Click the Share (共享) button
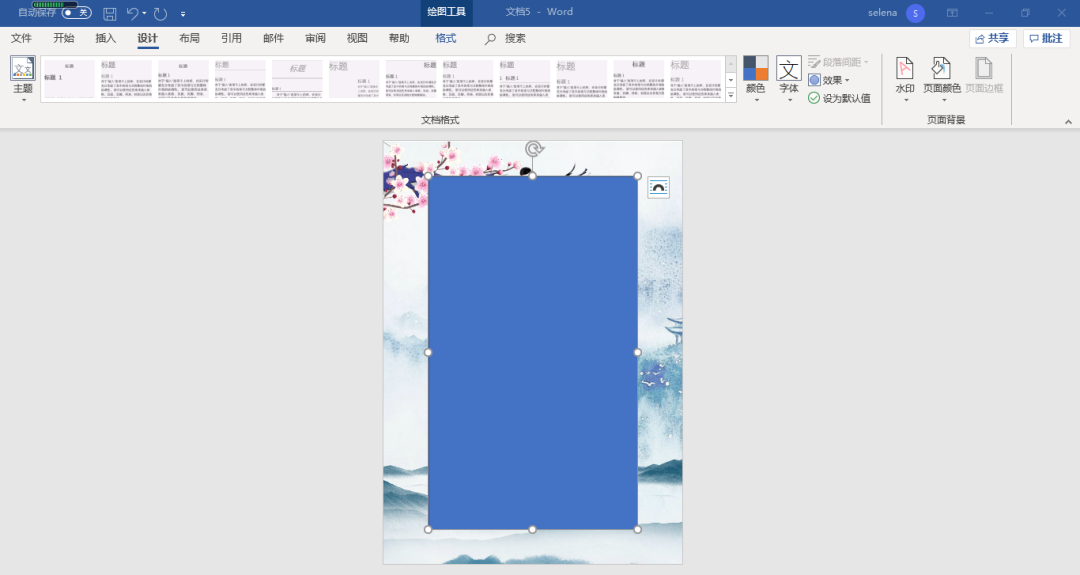 (993, 39)
